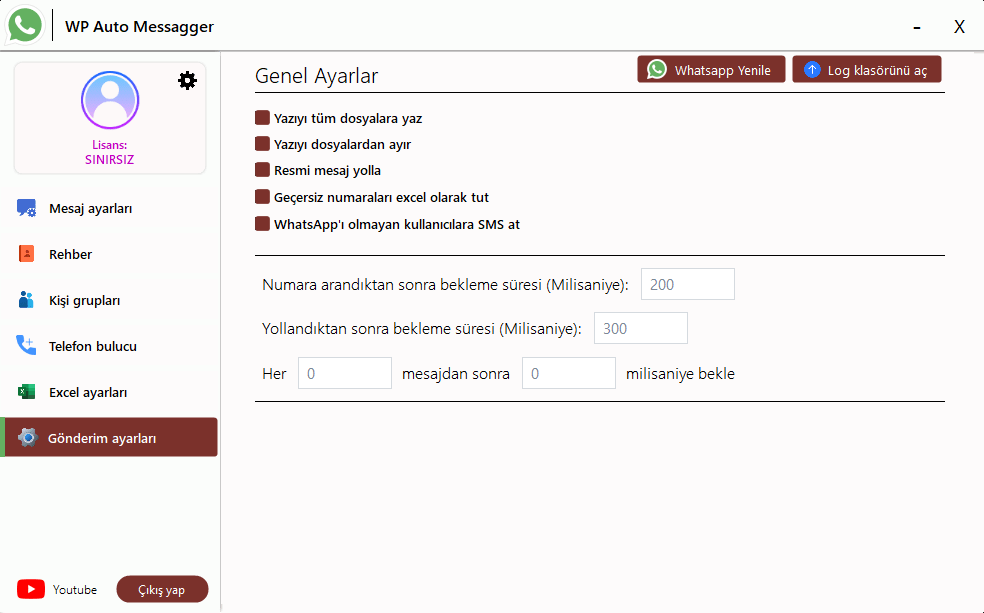Click the Excel ayarları spreadsheet icon
This screenshot has width=984, height=613.
(26, 392)
